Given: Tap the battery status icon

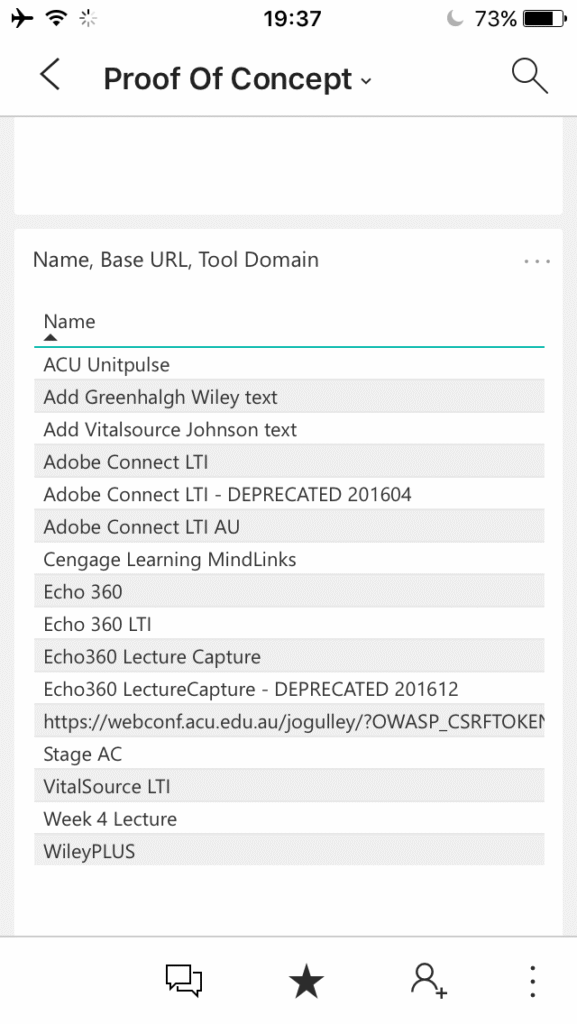Looking at the screenshot, I should (x=546, y=18).
